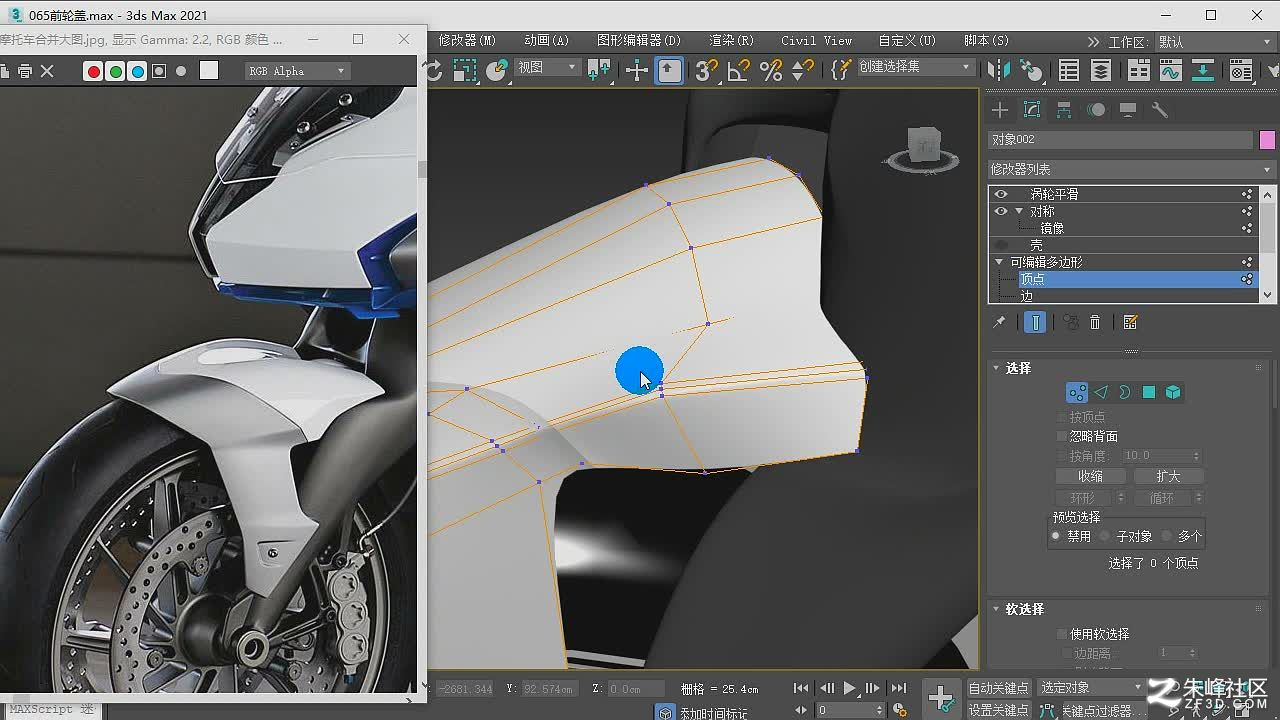Open the 动画(A) menu
This screenshot has height=720, width=1280.
(546, 40)
